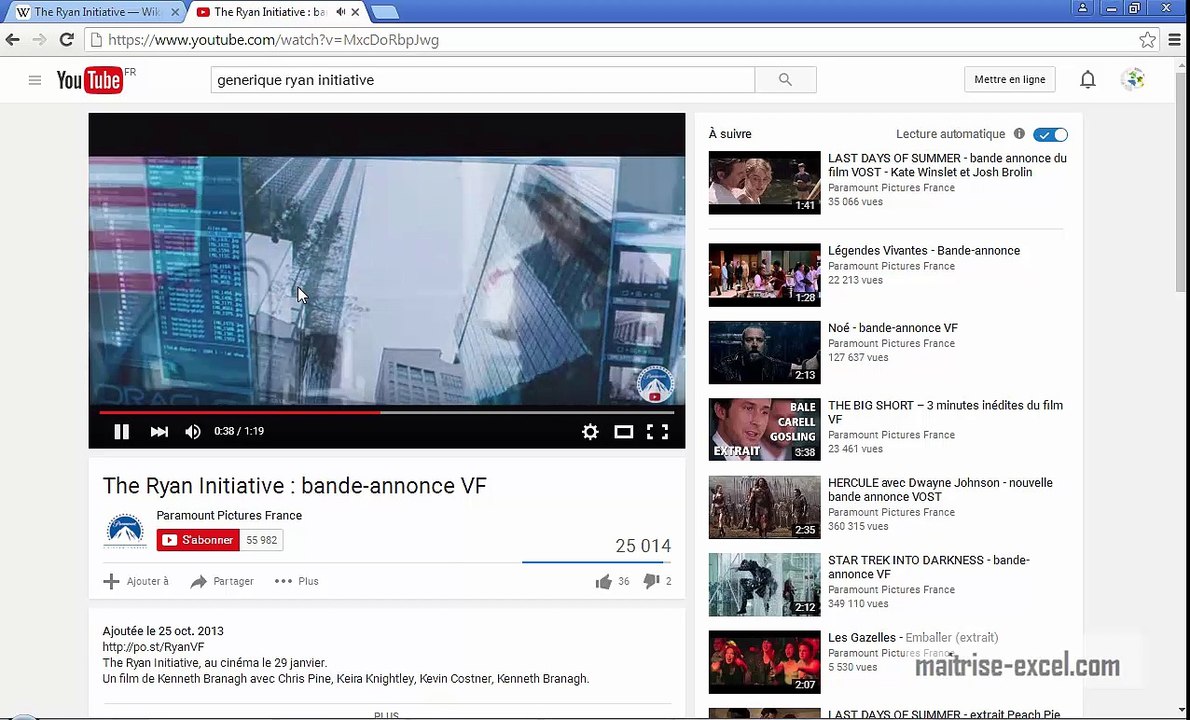The height and width of the screenshot is (720, 1190).
Task: Mute the video volume speaker icon
Action: coord(193,432)
